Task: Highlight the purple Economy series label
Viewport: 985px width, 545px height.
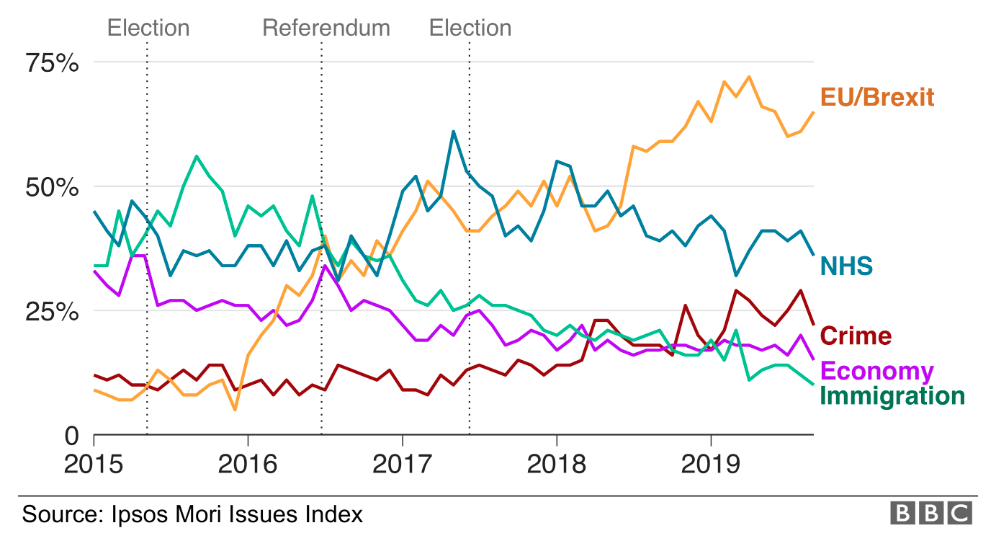Action: pos(877,372)
